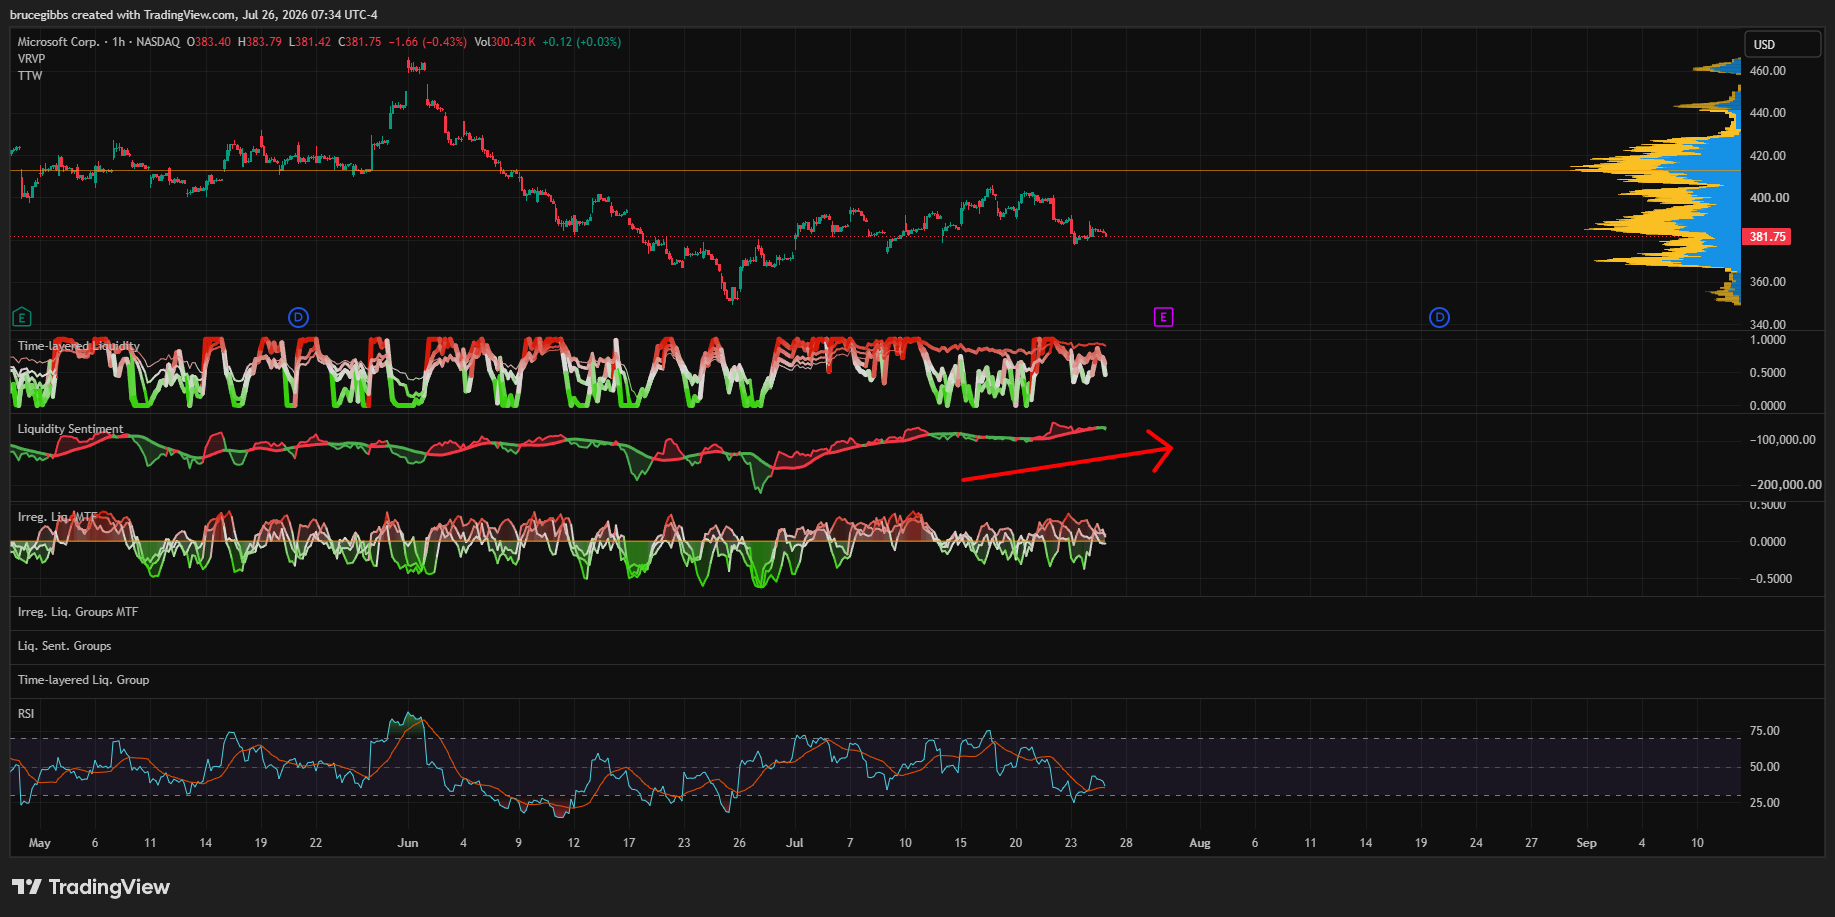Open the USD currency selector
The image size is (1835, 917).
[x=1783, y=44]
